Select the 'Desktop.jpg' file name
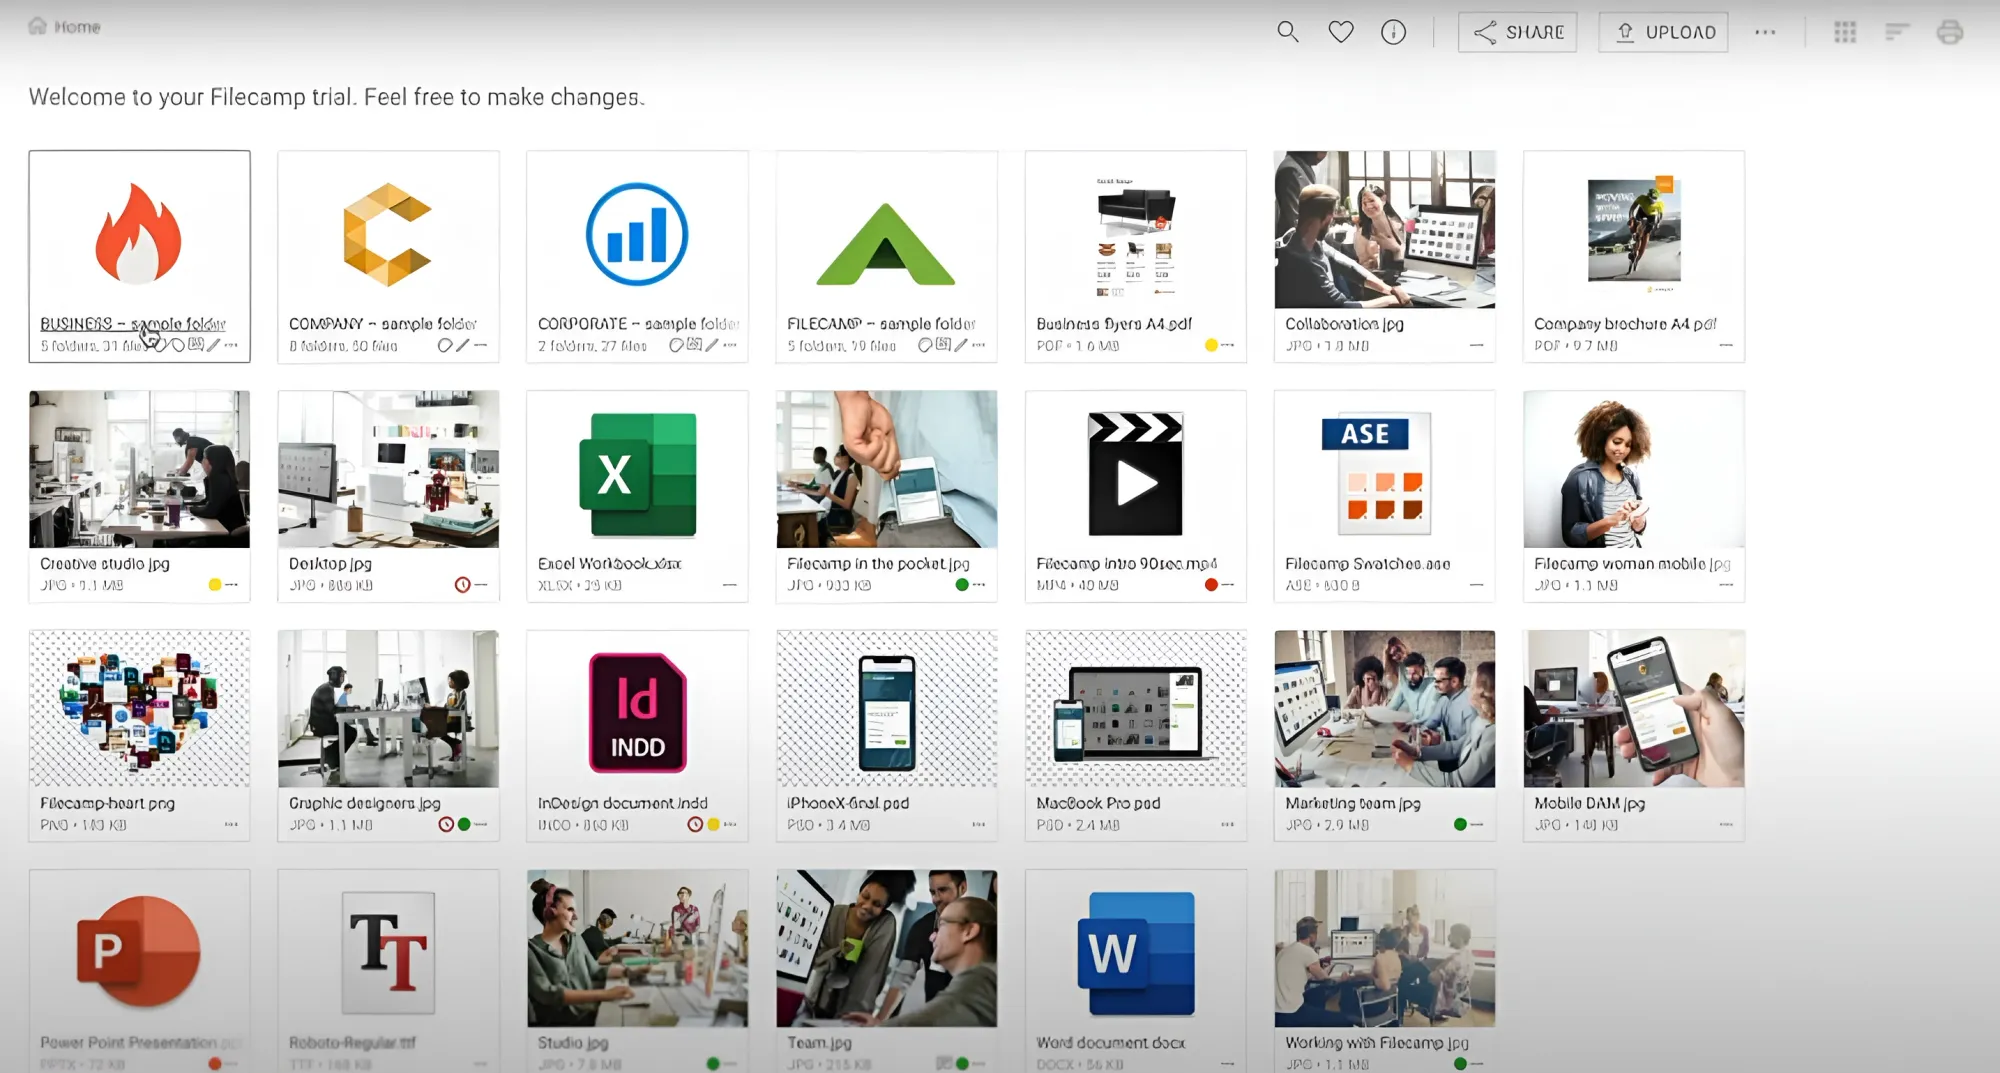 pos(330,564)
